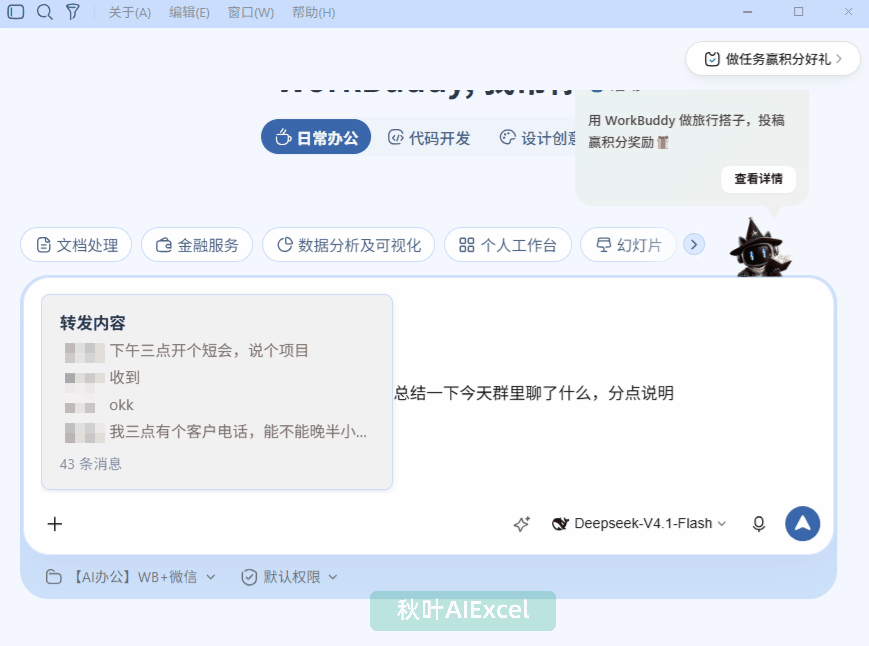Image resolution: width=869 pixels, height=646 pixels.
Task: Open the search magnifier icon
Action: pyautogui.click(x=44, y=12)
